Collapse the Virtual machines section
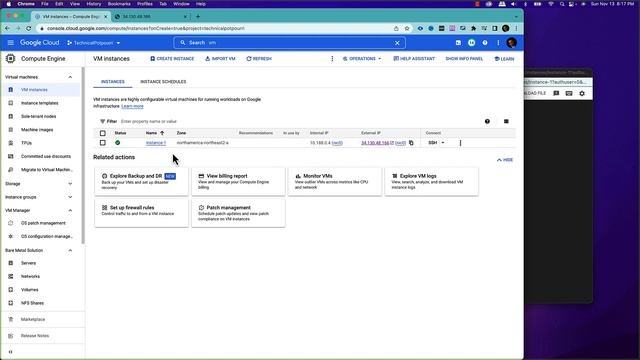The image size is (640, 360). (x=70, y=77)
